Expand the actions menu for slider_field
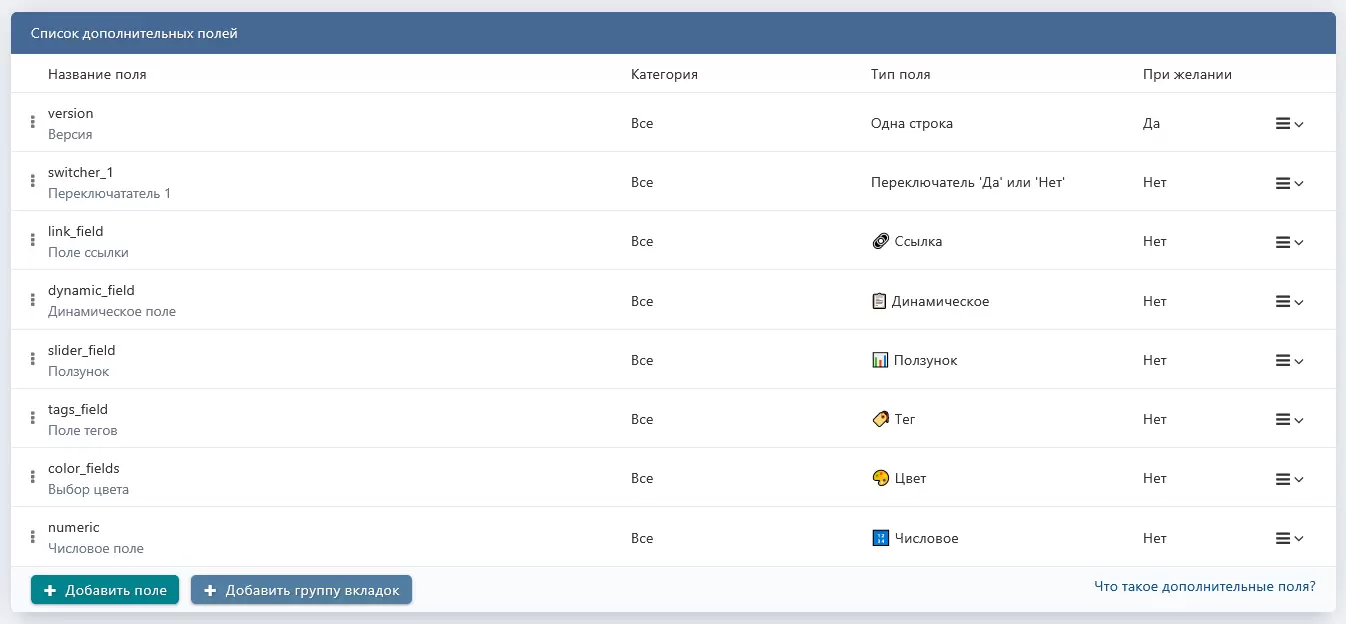The height and width of the screenshot is (624, 1346). (x=1289, y=361)
